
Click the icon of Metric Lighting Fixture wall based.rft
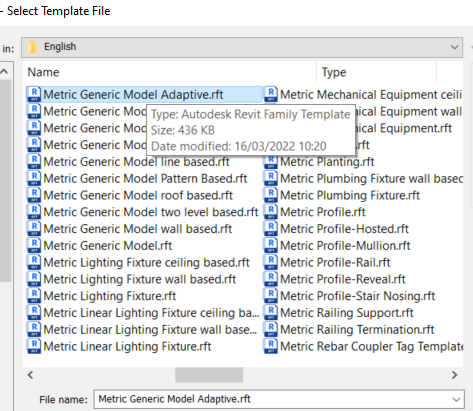click(34, 279)
